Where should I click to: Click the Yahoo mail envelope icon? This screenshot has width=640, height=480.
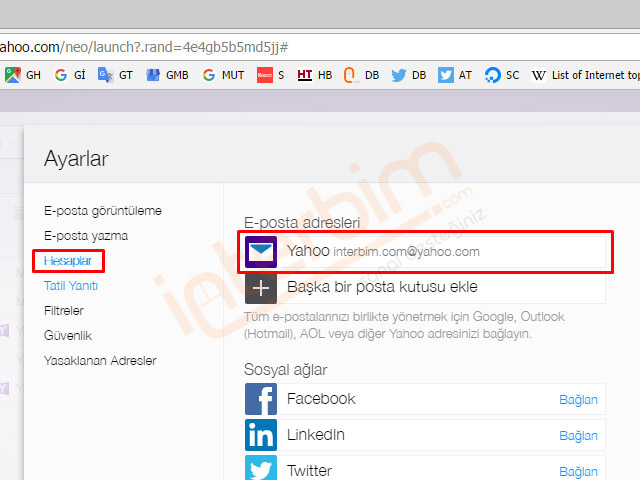click(261, 252)
